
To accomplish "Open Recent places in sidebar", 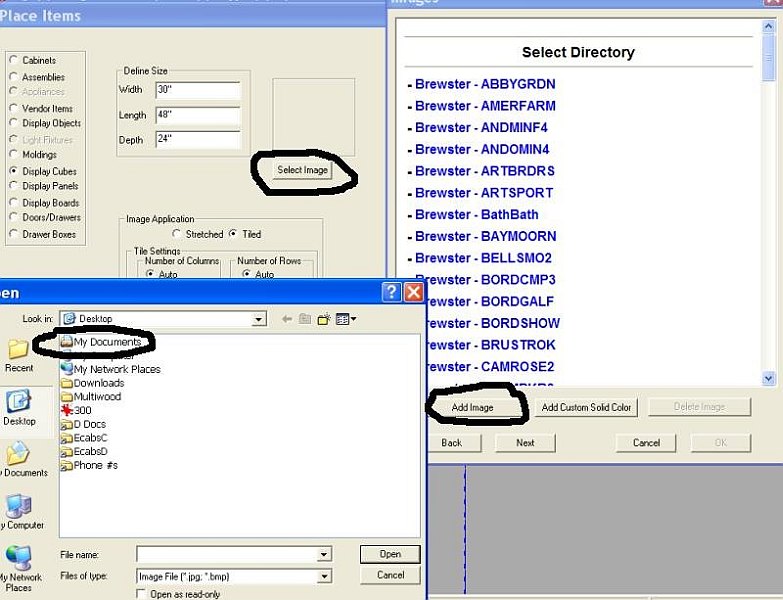I will 18,356.
